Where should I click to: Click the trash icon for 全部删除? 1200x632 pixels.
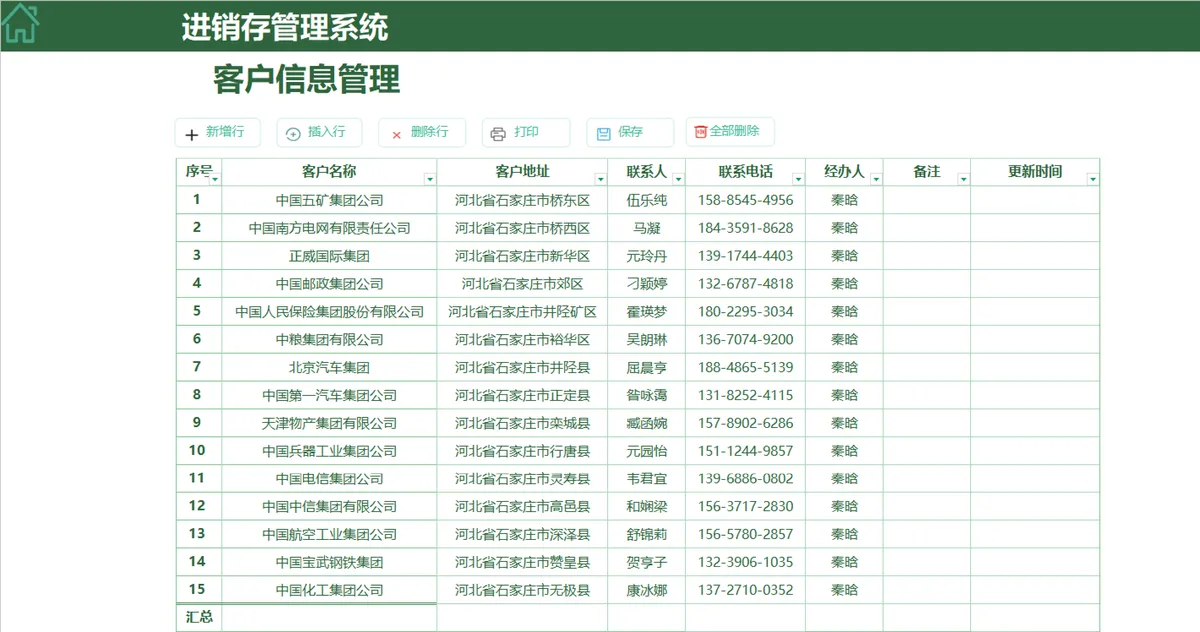point(701,131)
